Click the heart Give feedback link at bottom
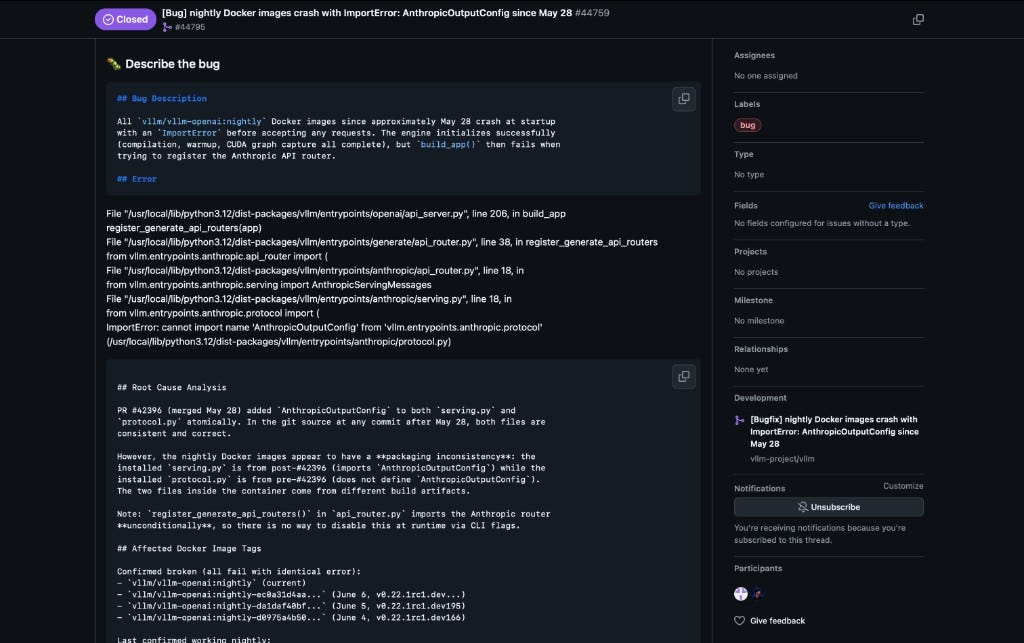 769,621
